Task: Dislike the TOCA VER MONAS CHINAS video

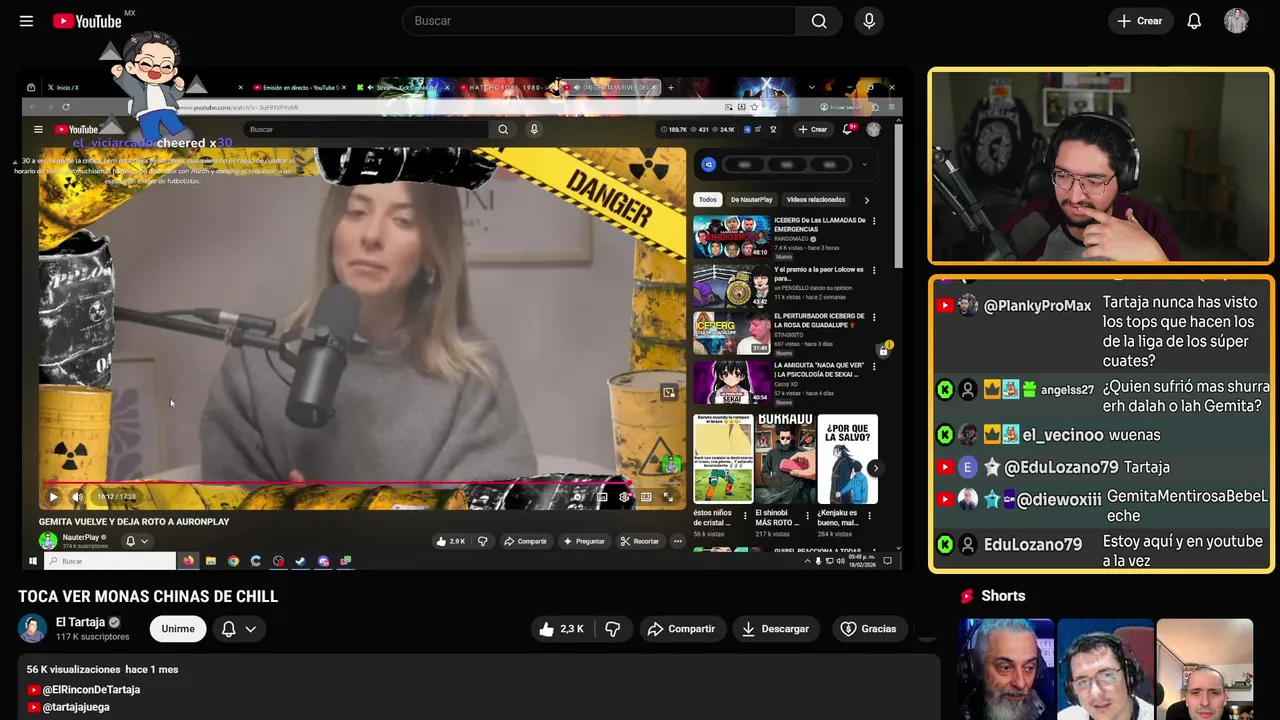Action: coord(613,629)
